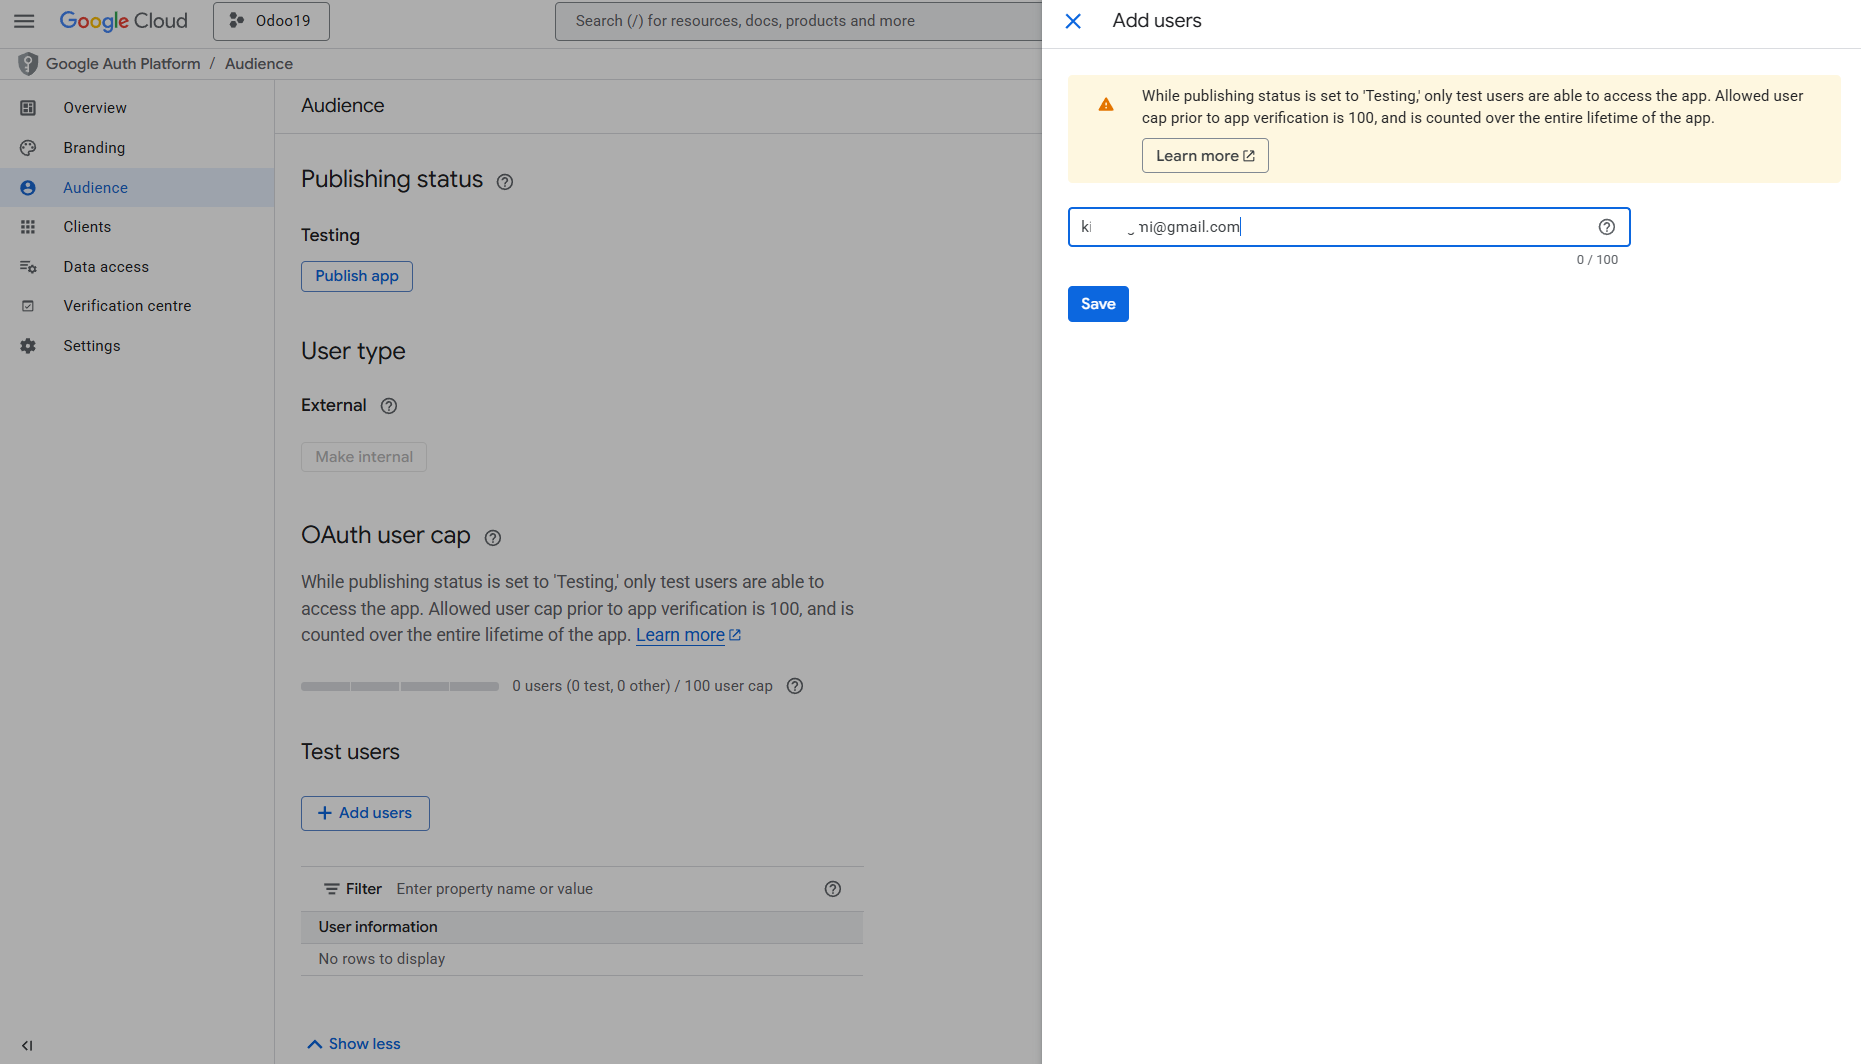Close the Add users panel

point(1073,21)
